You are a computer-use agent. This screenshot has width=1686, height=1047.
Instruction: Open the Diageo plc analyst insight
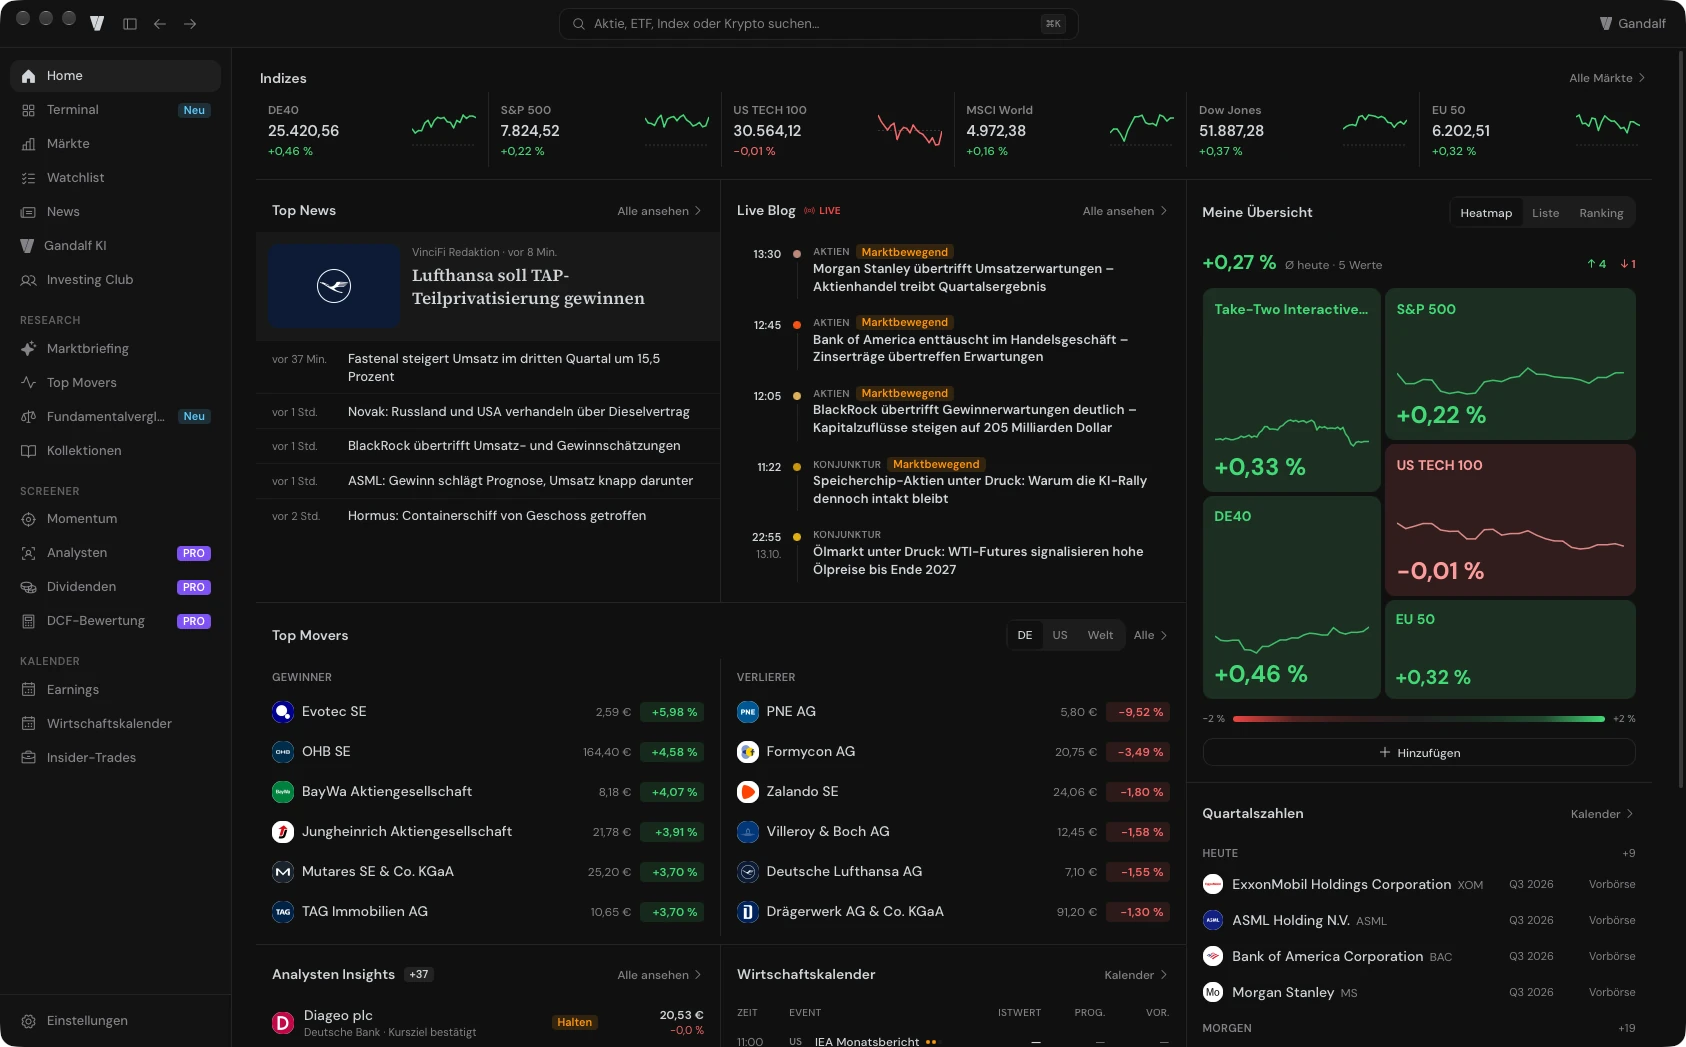click(x=488, y=1022)
